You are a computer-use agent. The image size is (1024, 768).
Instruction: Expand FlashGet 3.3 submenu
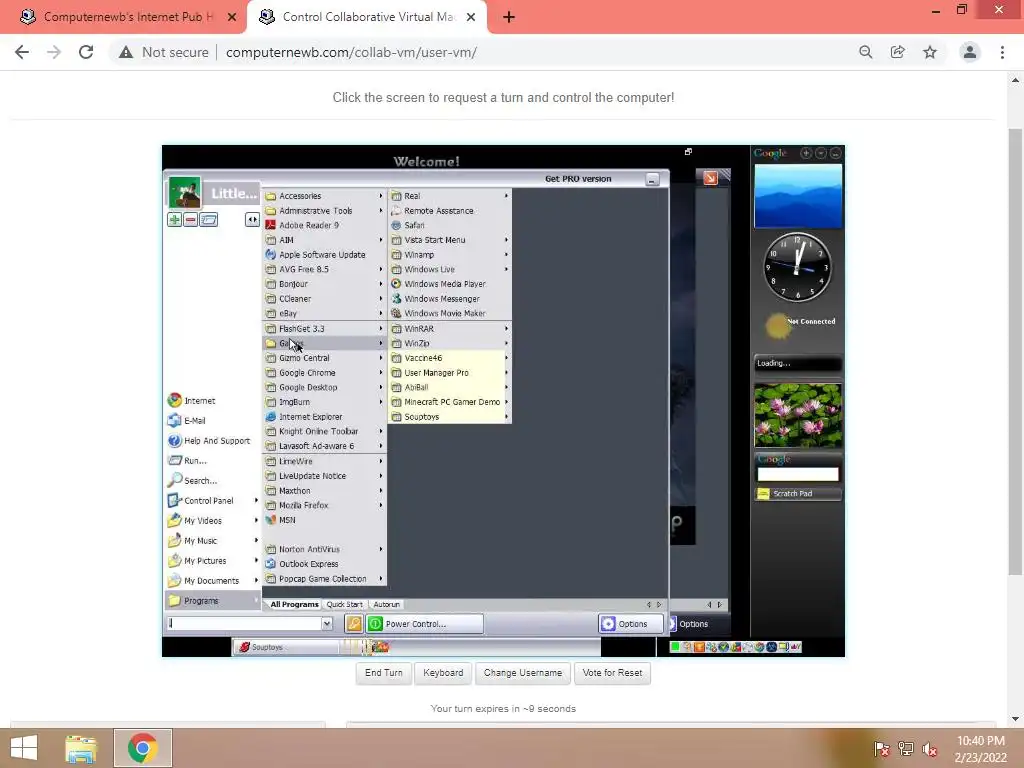coord(325,328)
